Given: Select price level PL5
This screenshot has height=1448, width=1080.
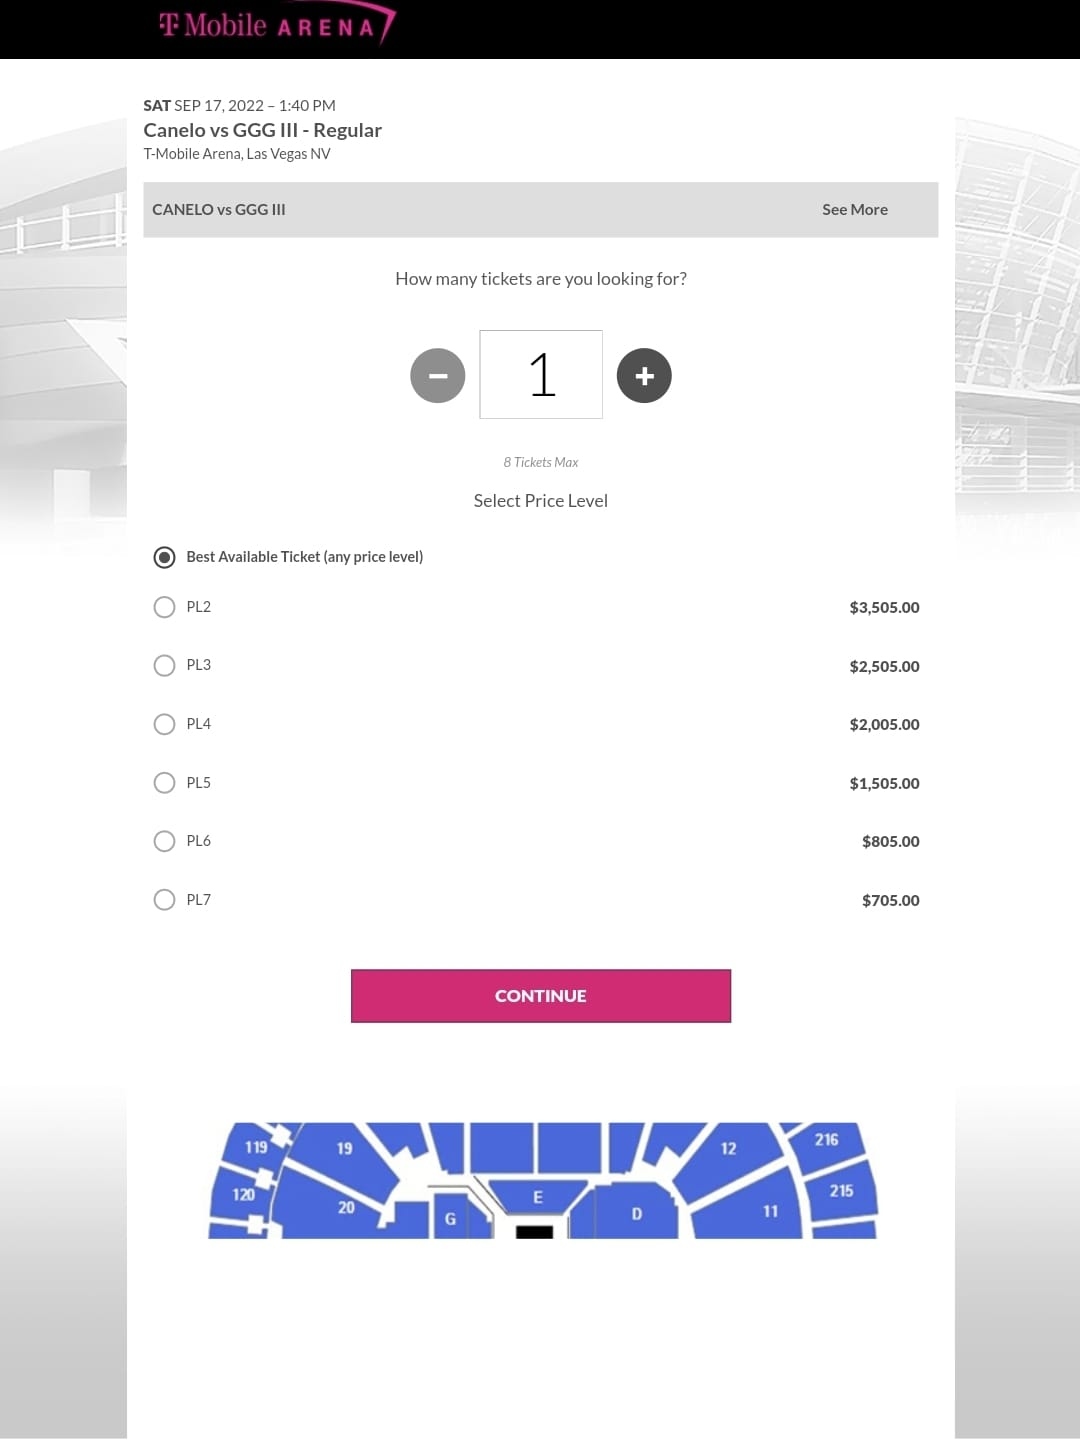Looking at the screenshot, I should 164,782.
